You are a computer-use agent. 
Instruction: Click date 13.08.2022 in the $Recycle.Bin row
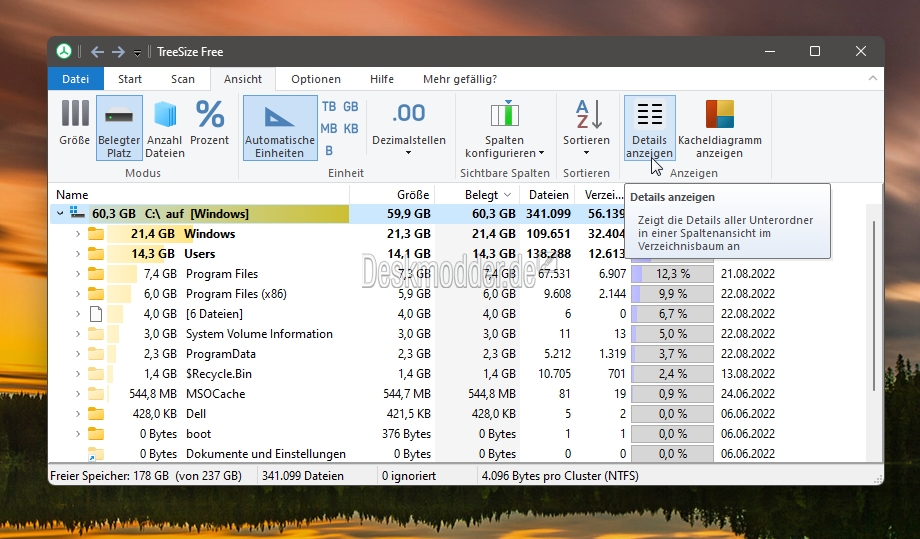pos(748,374)
